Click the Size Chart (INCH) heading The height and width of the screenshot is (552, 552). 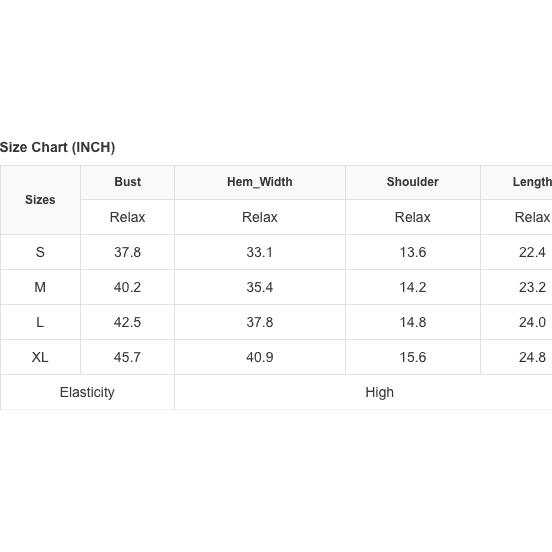[x=57, y=147]
